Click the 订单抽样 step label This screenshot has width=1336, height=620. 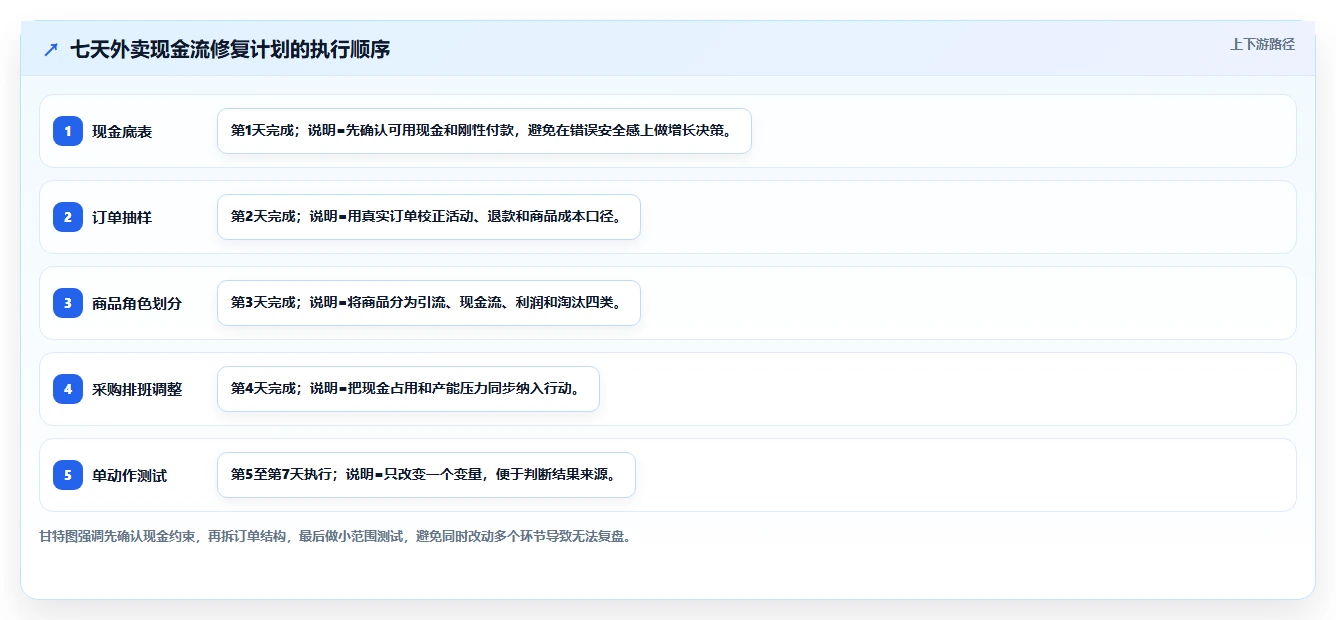[x=122, y=218]
